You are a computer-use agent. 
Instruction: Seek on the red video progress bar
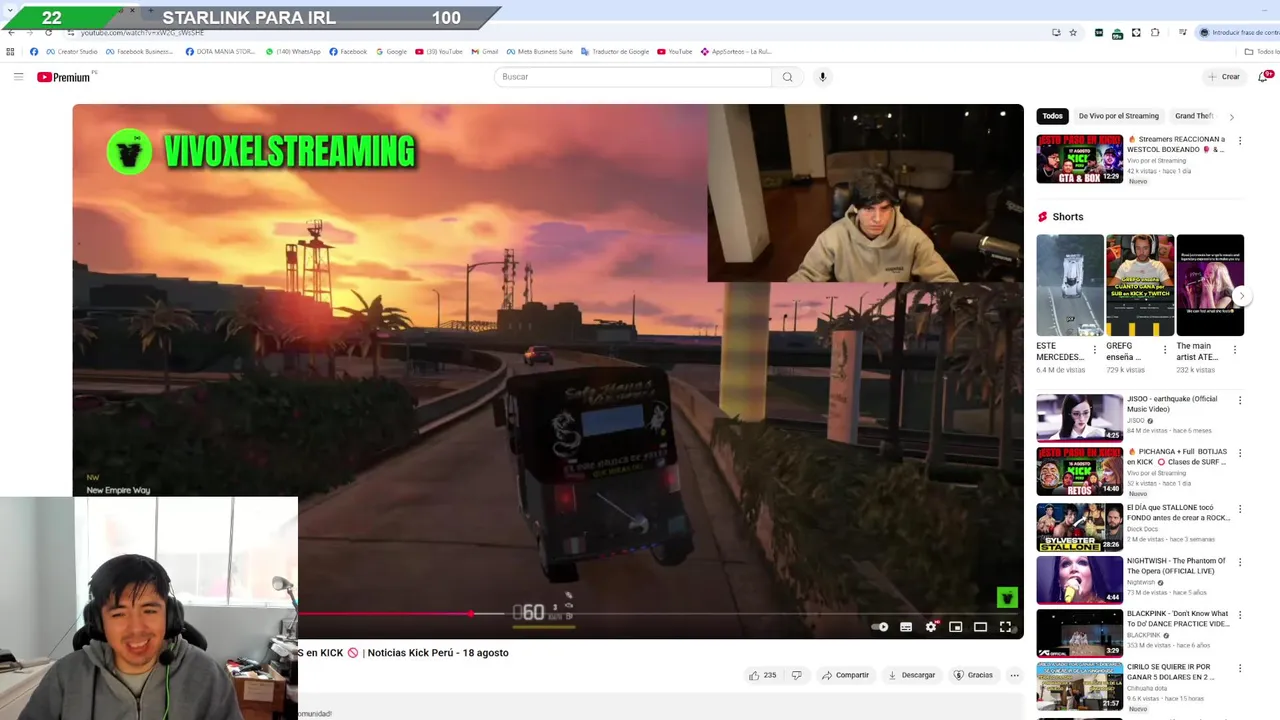[660, 613]
